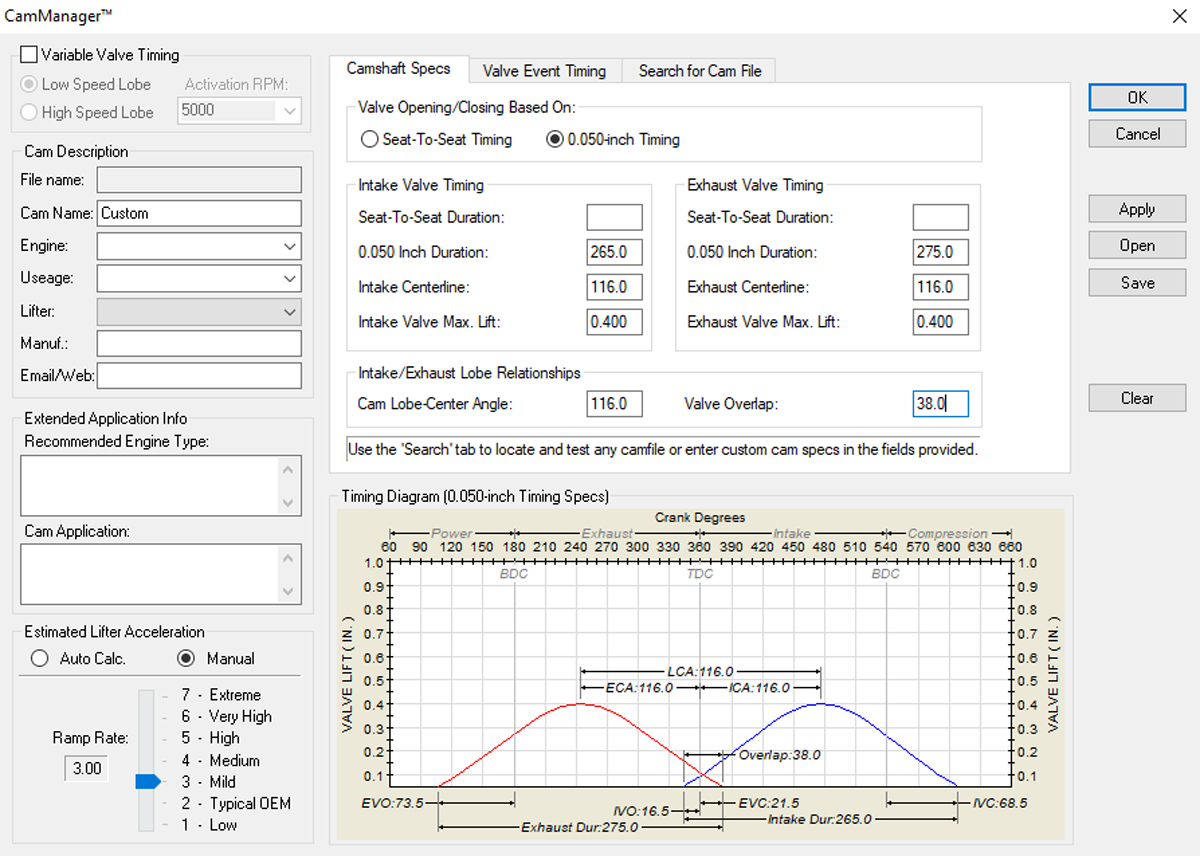This screenshot has width=1200, height=856.
Task: Click the Exhaust Valve Max. Lift field
Action: point(941,322)
